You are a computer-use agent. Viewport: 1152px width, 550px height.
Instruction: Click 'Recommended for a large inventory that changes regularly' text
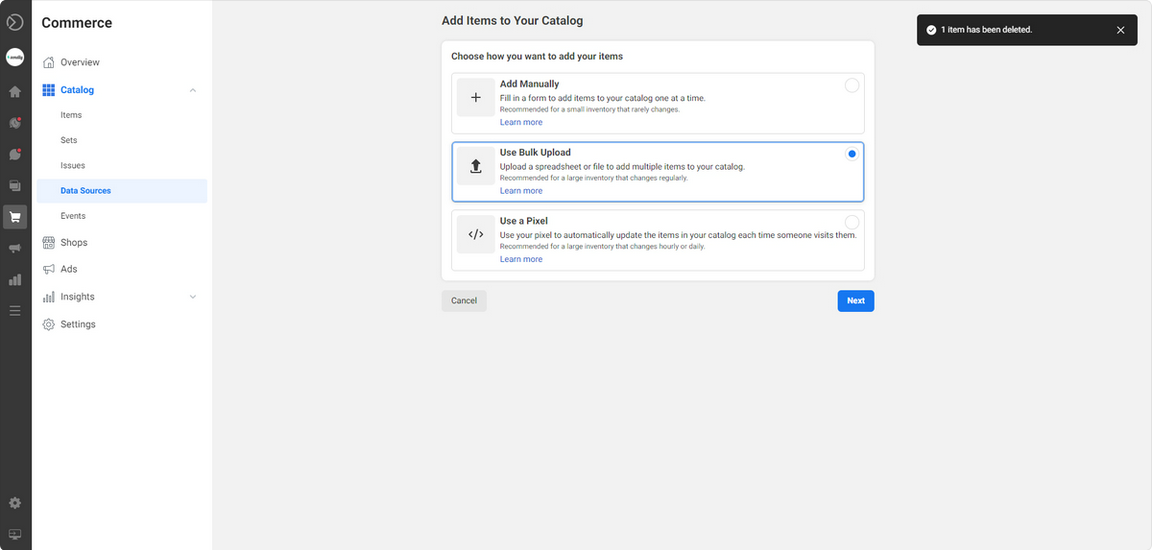tap(594, 178)
